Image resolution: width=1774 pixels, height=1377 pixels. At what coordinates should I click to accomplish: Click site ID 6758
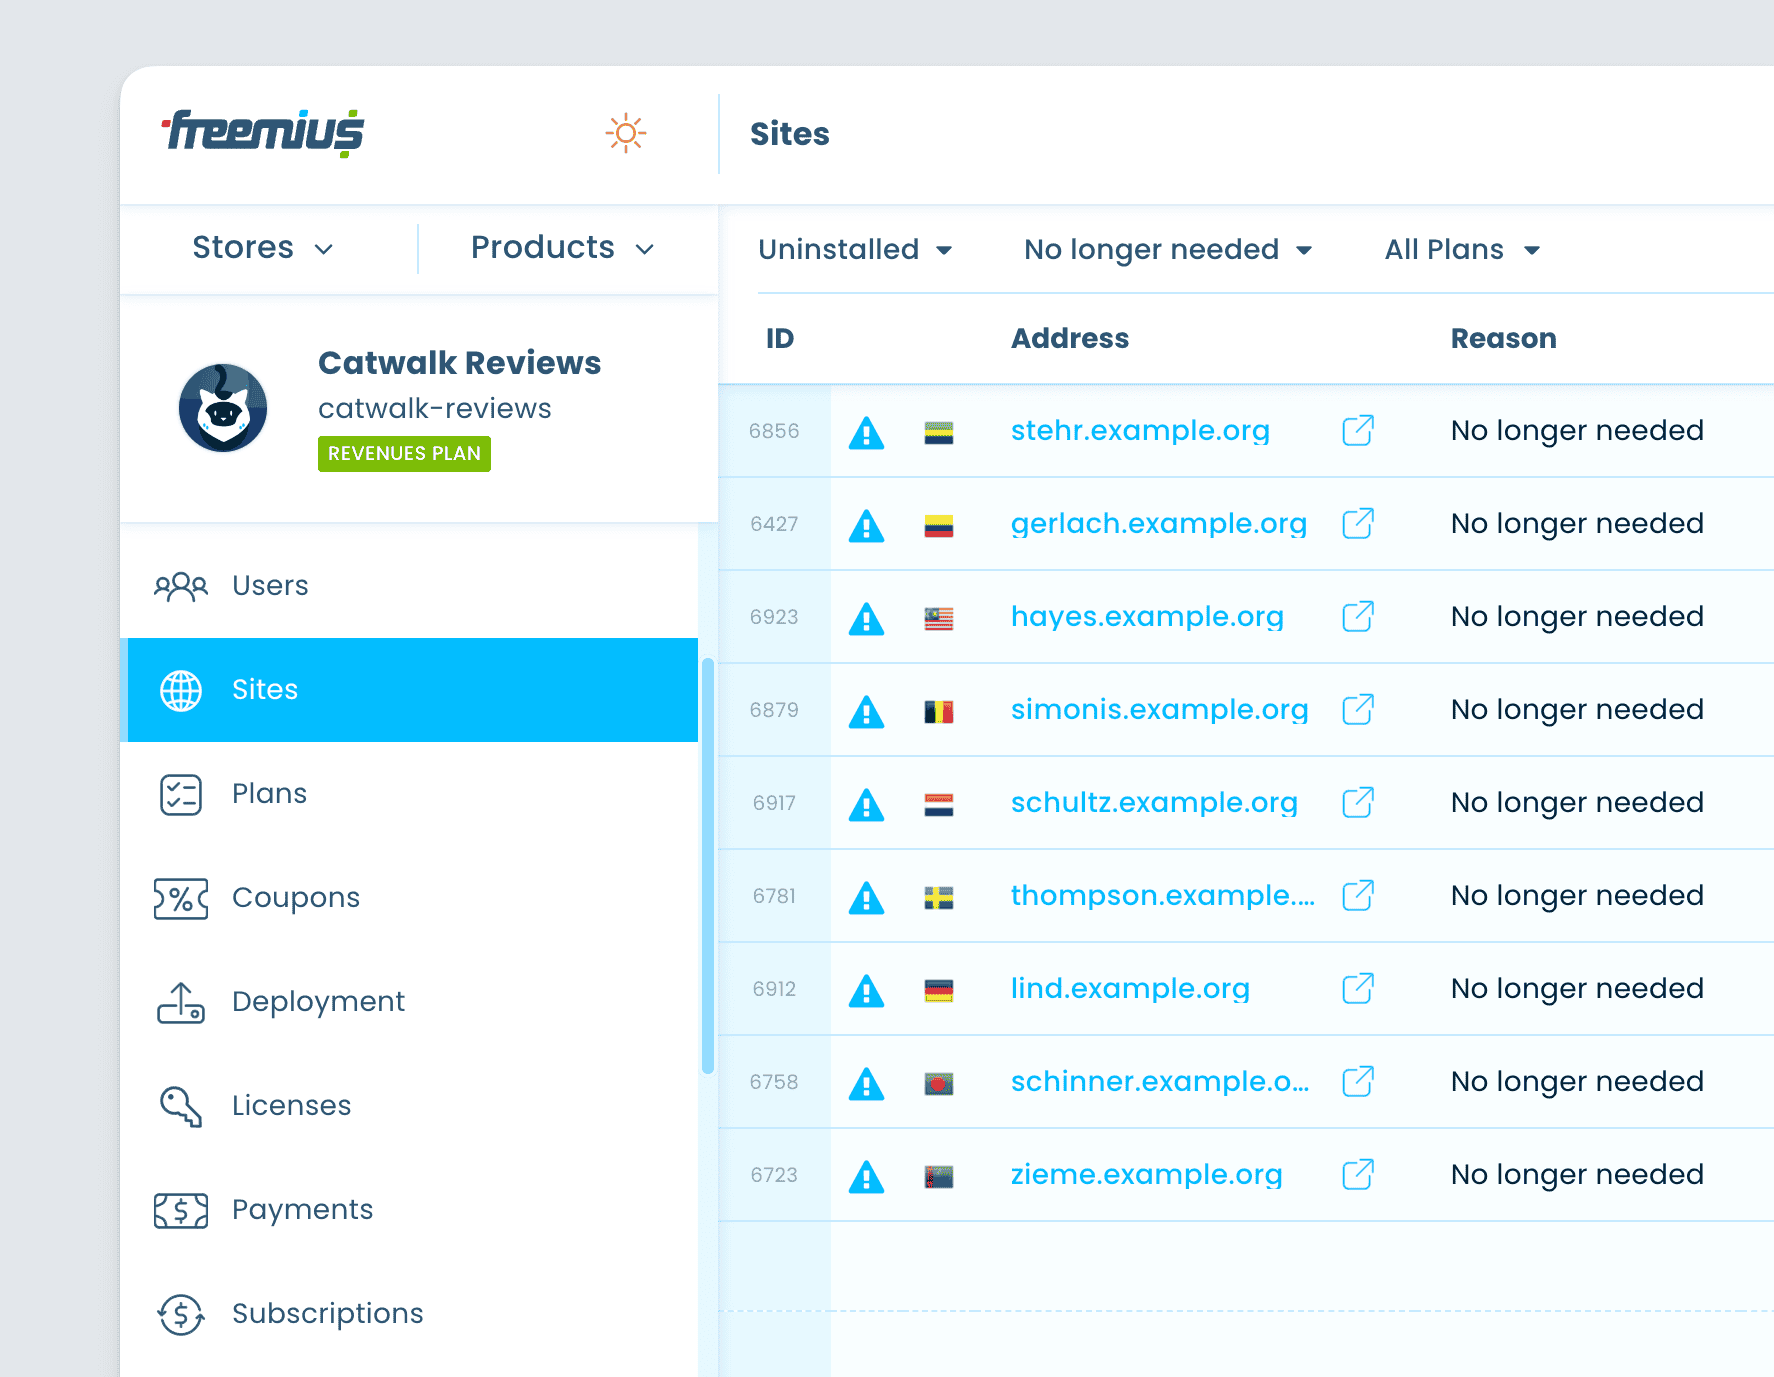click(774, 1082)
